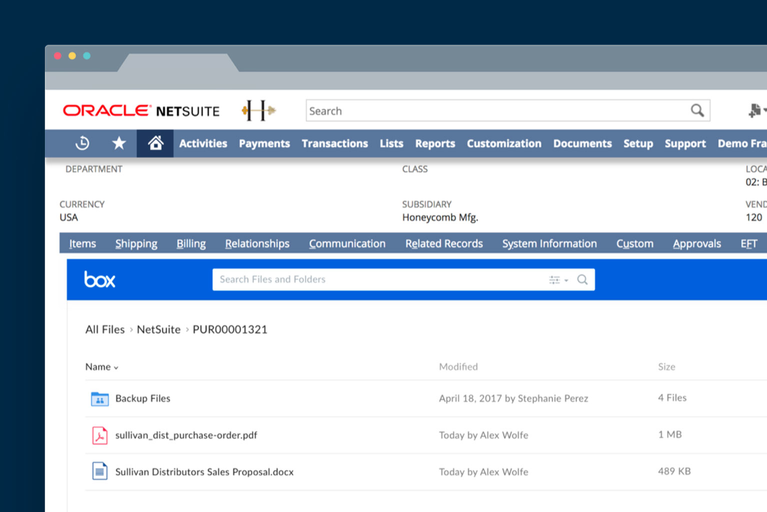Open sullivan_dist_purchase-order.pdf file

186,435
